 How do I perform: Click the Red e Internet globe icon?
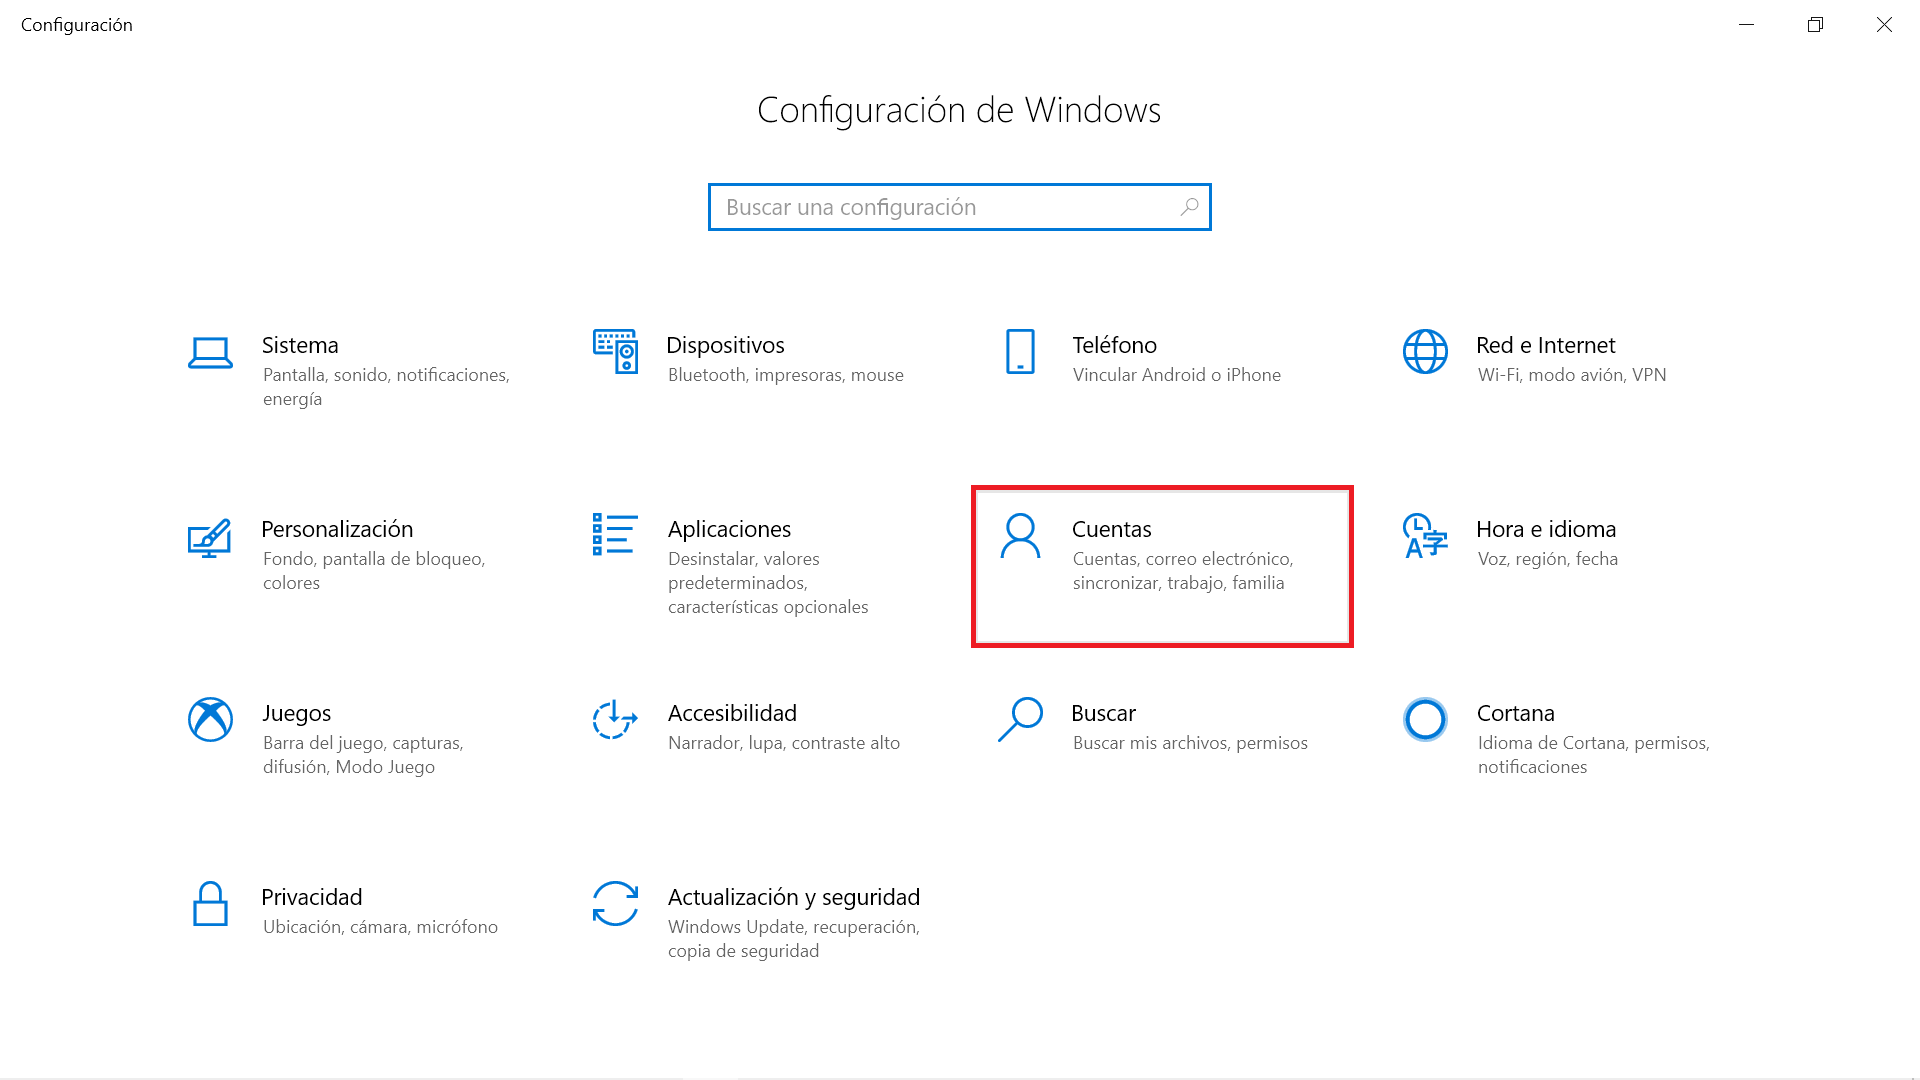pos(1425,351)
